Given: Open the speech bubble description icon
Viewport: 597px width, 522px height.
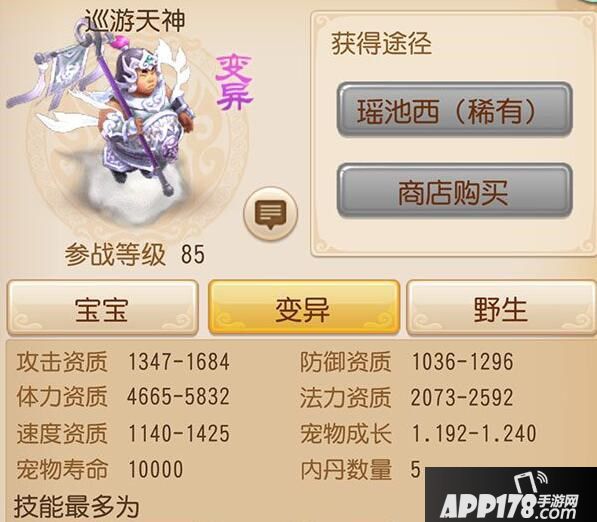Looking at the screenshot, I should pos(270,214).
